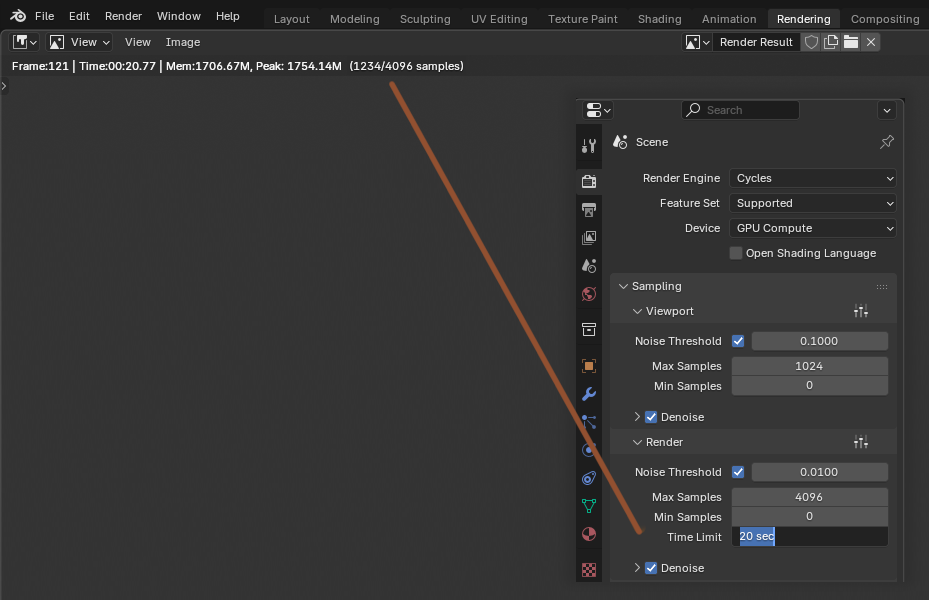The width and height of the screenshot is (929, 600).
Task: Adjust Render Max Samples field 4096
Action: tap(809, 497)
